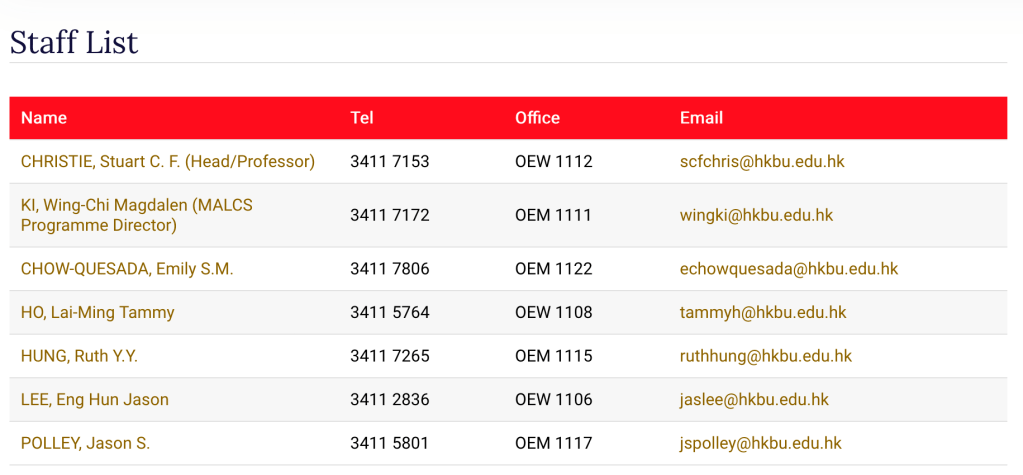Image resolution: width=1023 pixels, height=475 pixels.
Task: Click phone number 3411 7153
Action: pos(389,161)
